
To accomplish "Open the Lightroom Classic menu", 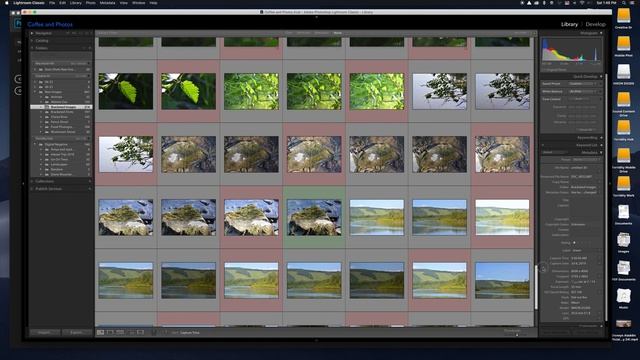I will point(29,3).
